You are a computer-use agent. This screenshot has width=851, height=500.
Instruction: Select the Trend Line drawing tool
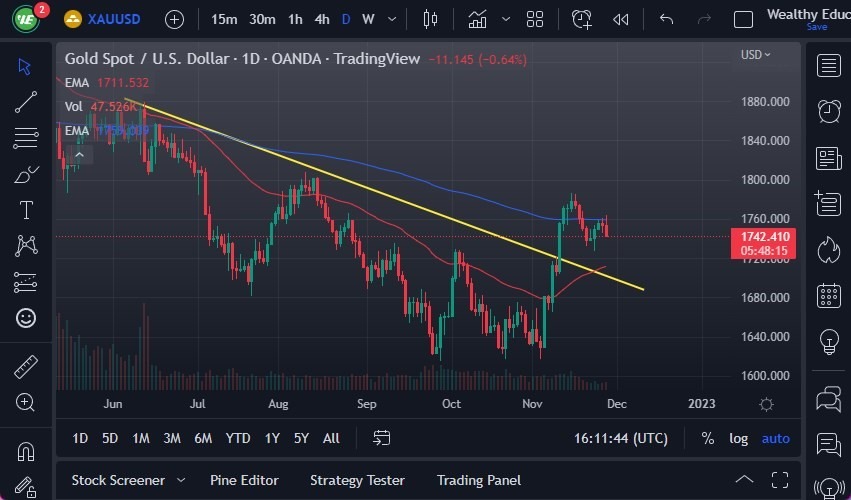[26, 101]
